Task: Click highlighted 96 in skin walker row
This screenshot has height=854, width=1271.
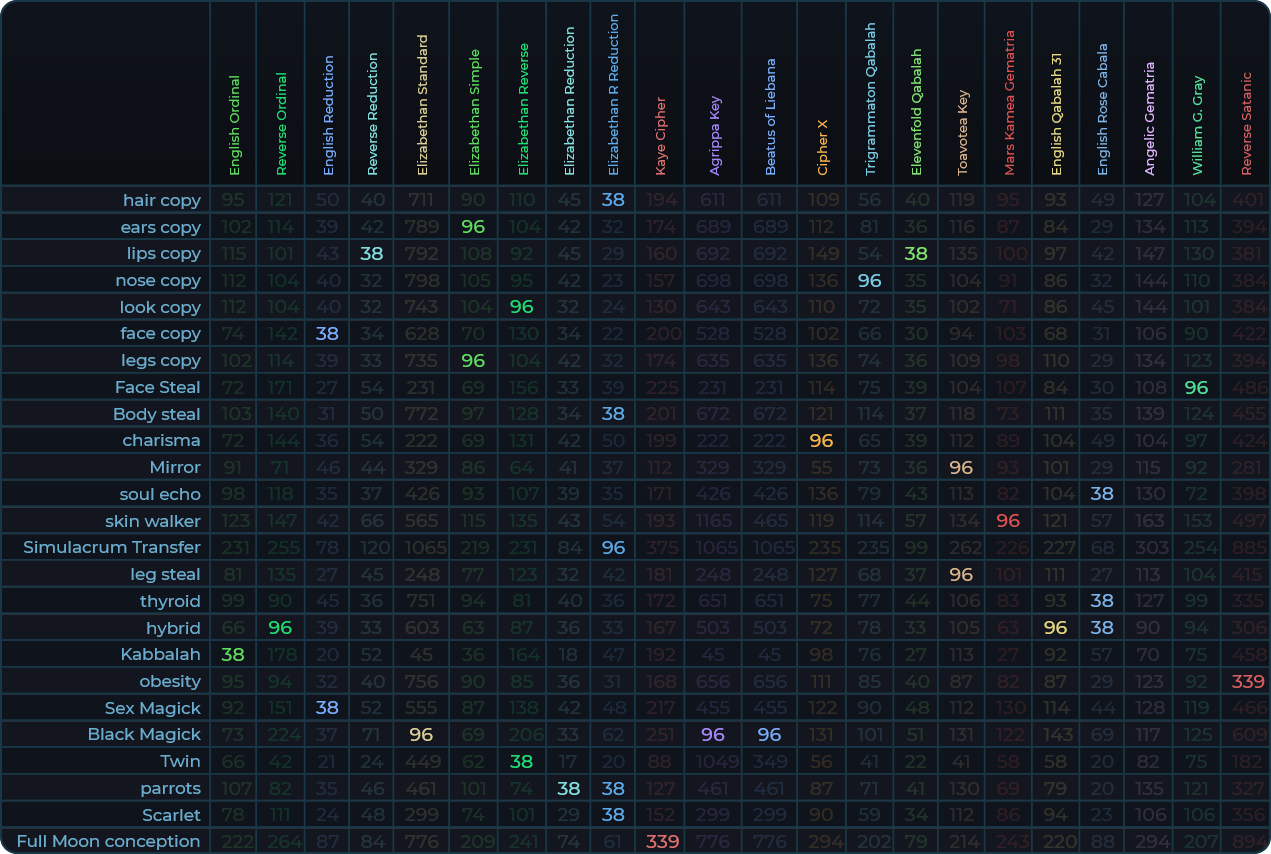Action: (x=1008, y=521)
